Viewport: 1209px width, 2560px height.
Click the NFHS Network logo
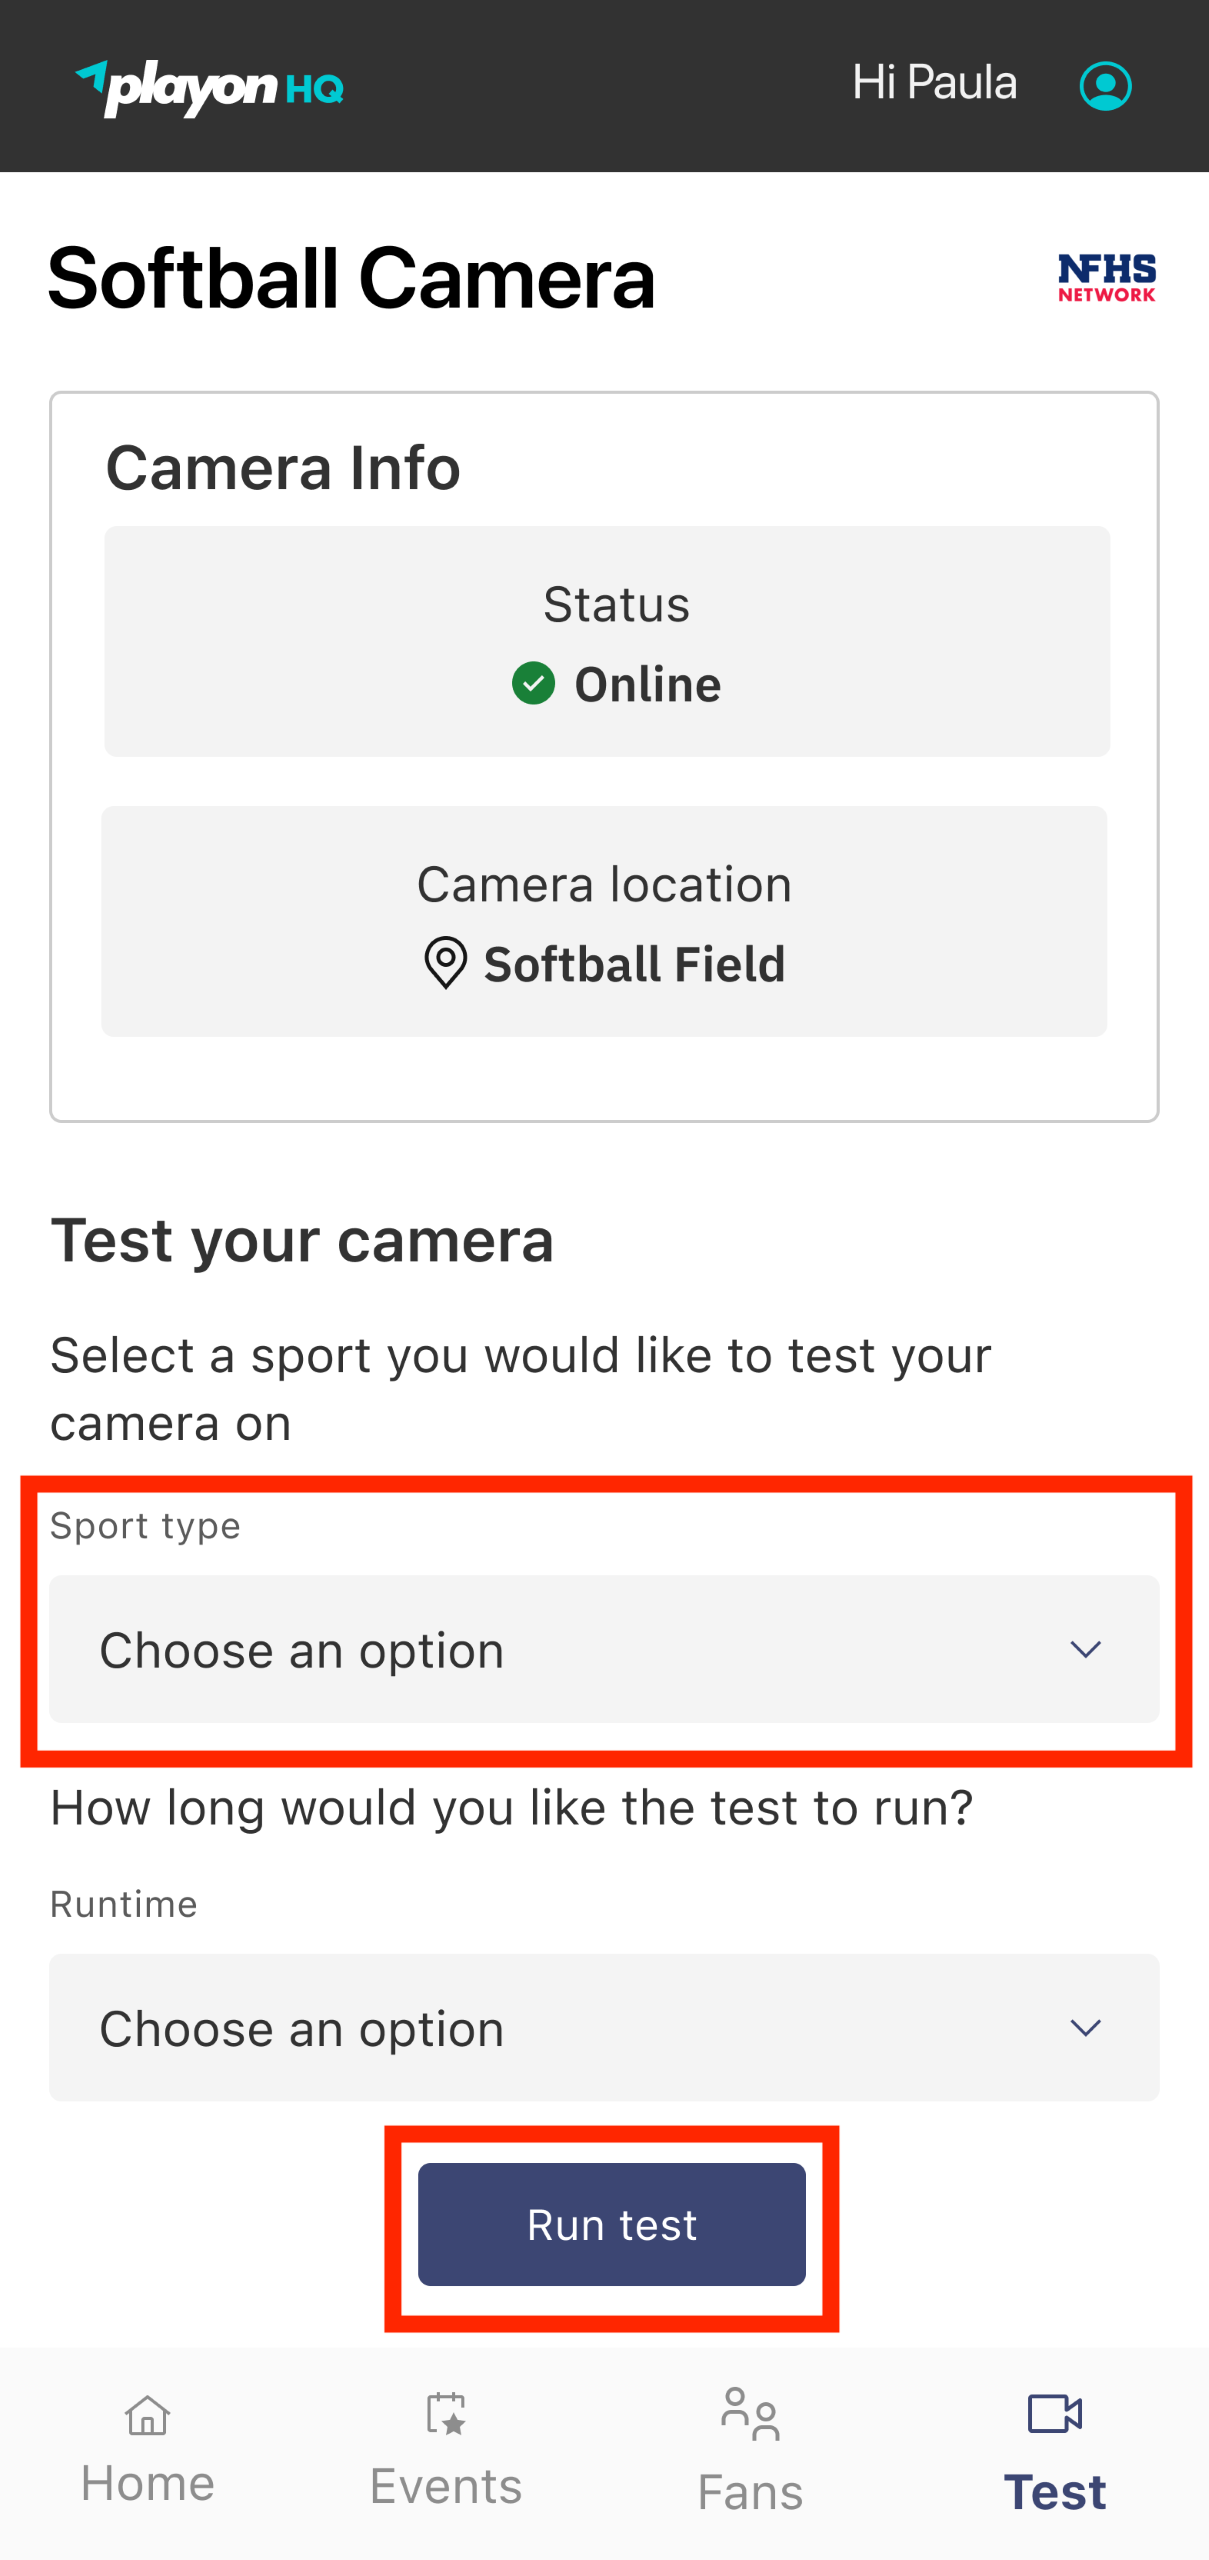pyautogui.click(x=1106, y=278)
